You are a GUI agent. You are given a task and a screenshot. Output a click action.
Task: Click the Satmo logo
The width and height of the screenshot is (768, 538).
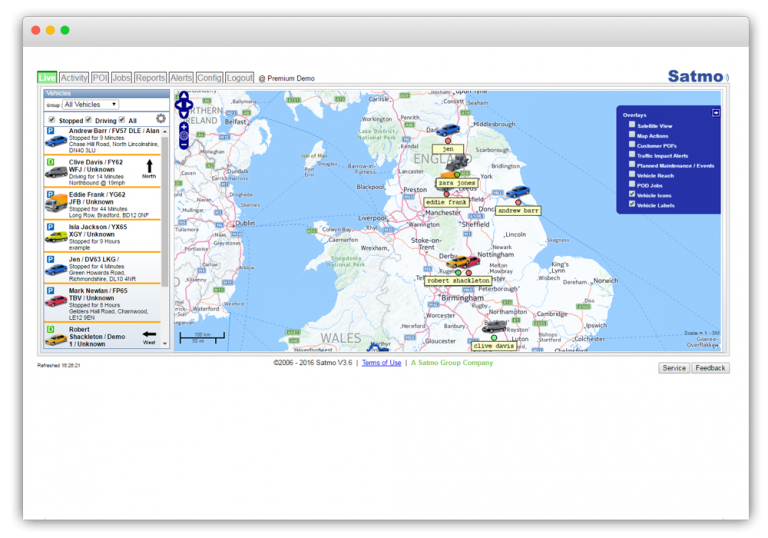tap(698, 76)
